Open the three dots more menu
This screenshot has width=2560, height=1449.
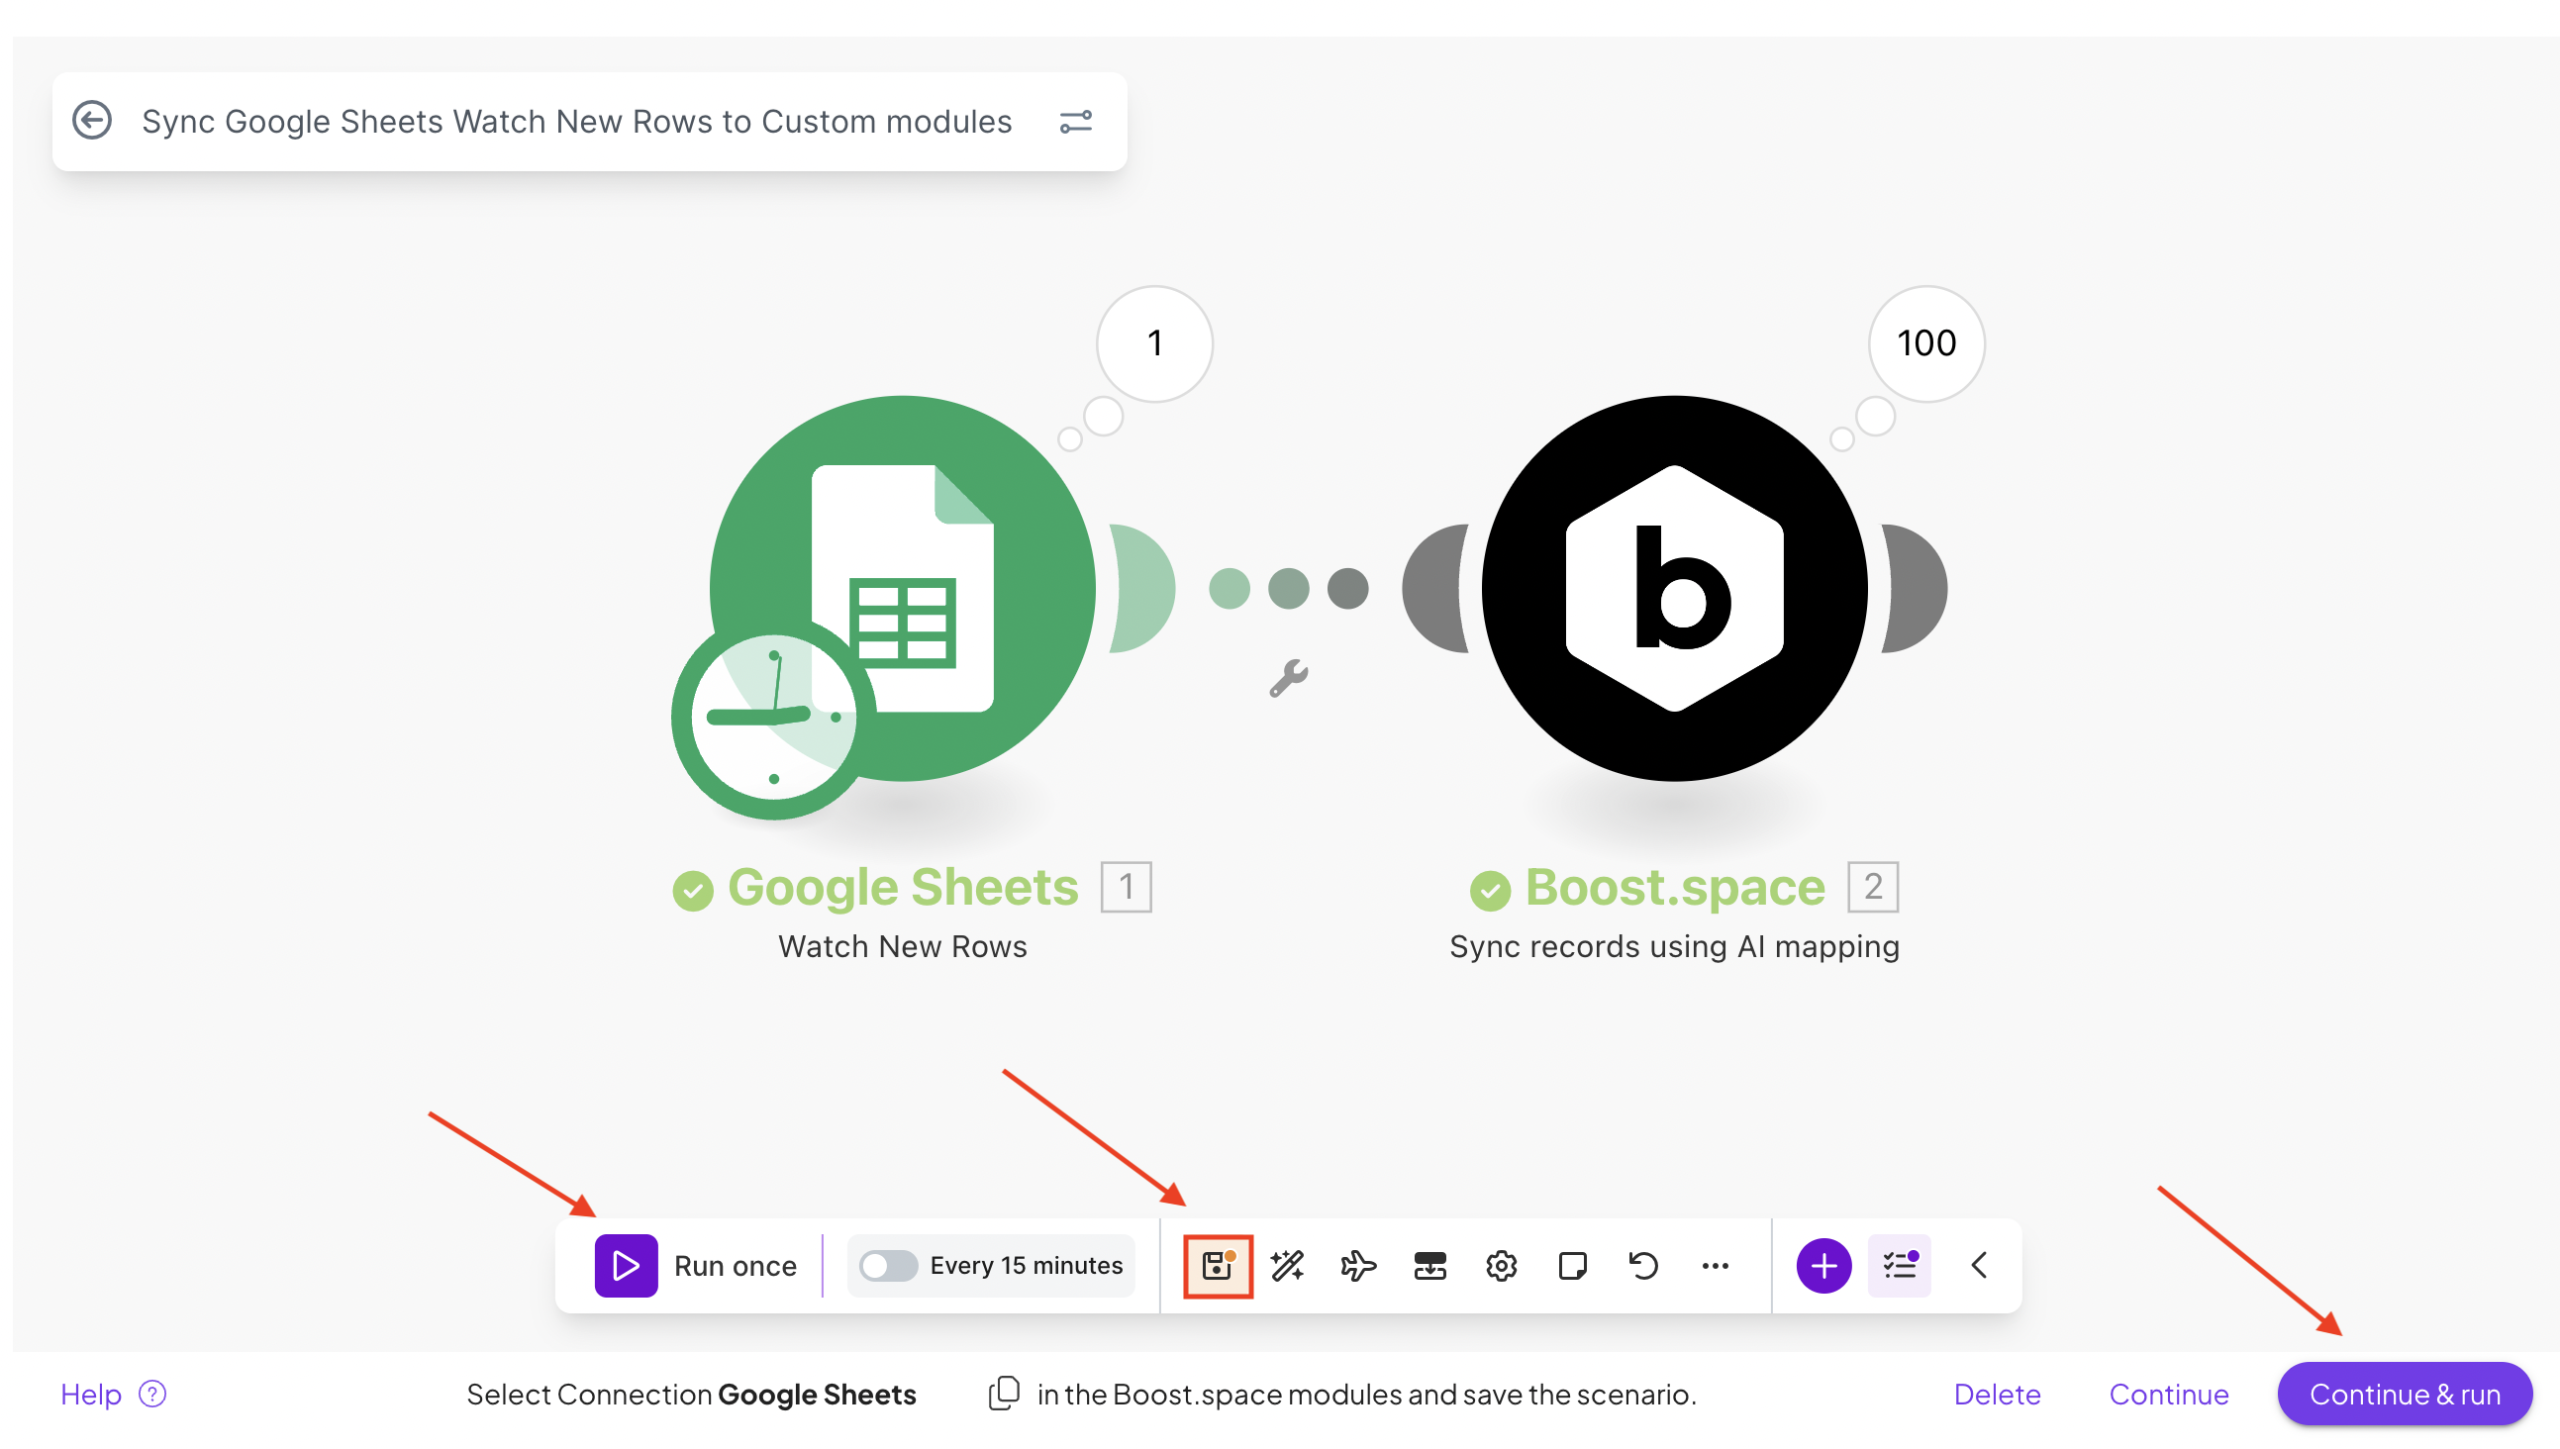(1715, 1266)
